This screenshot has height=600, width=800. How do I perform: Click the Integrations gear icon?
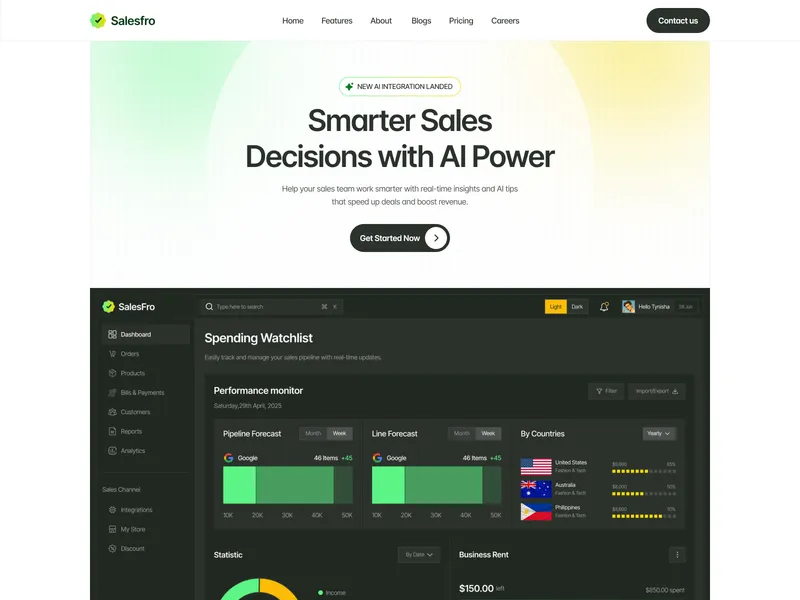[112, 510]
